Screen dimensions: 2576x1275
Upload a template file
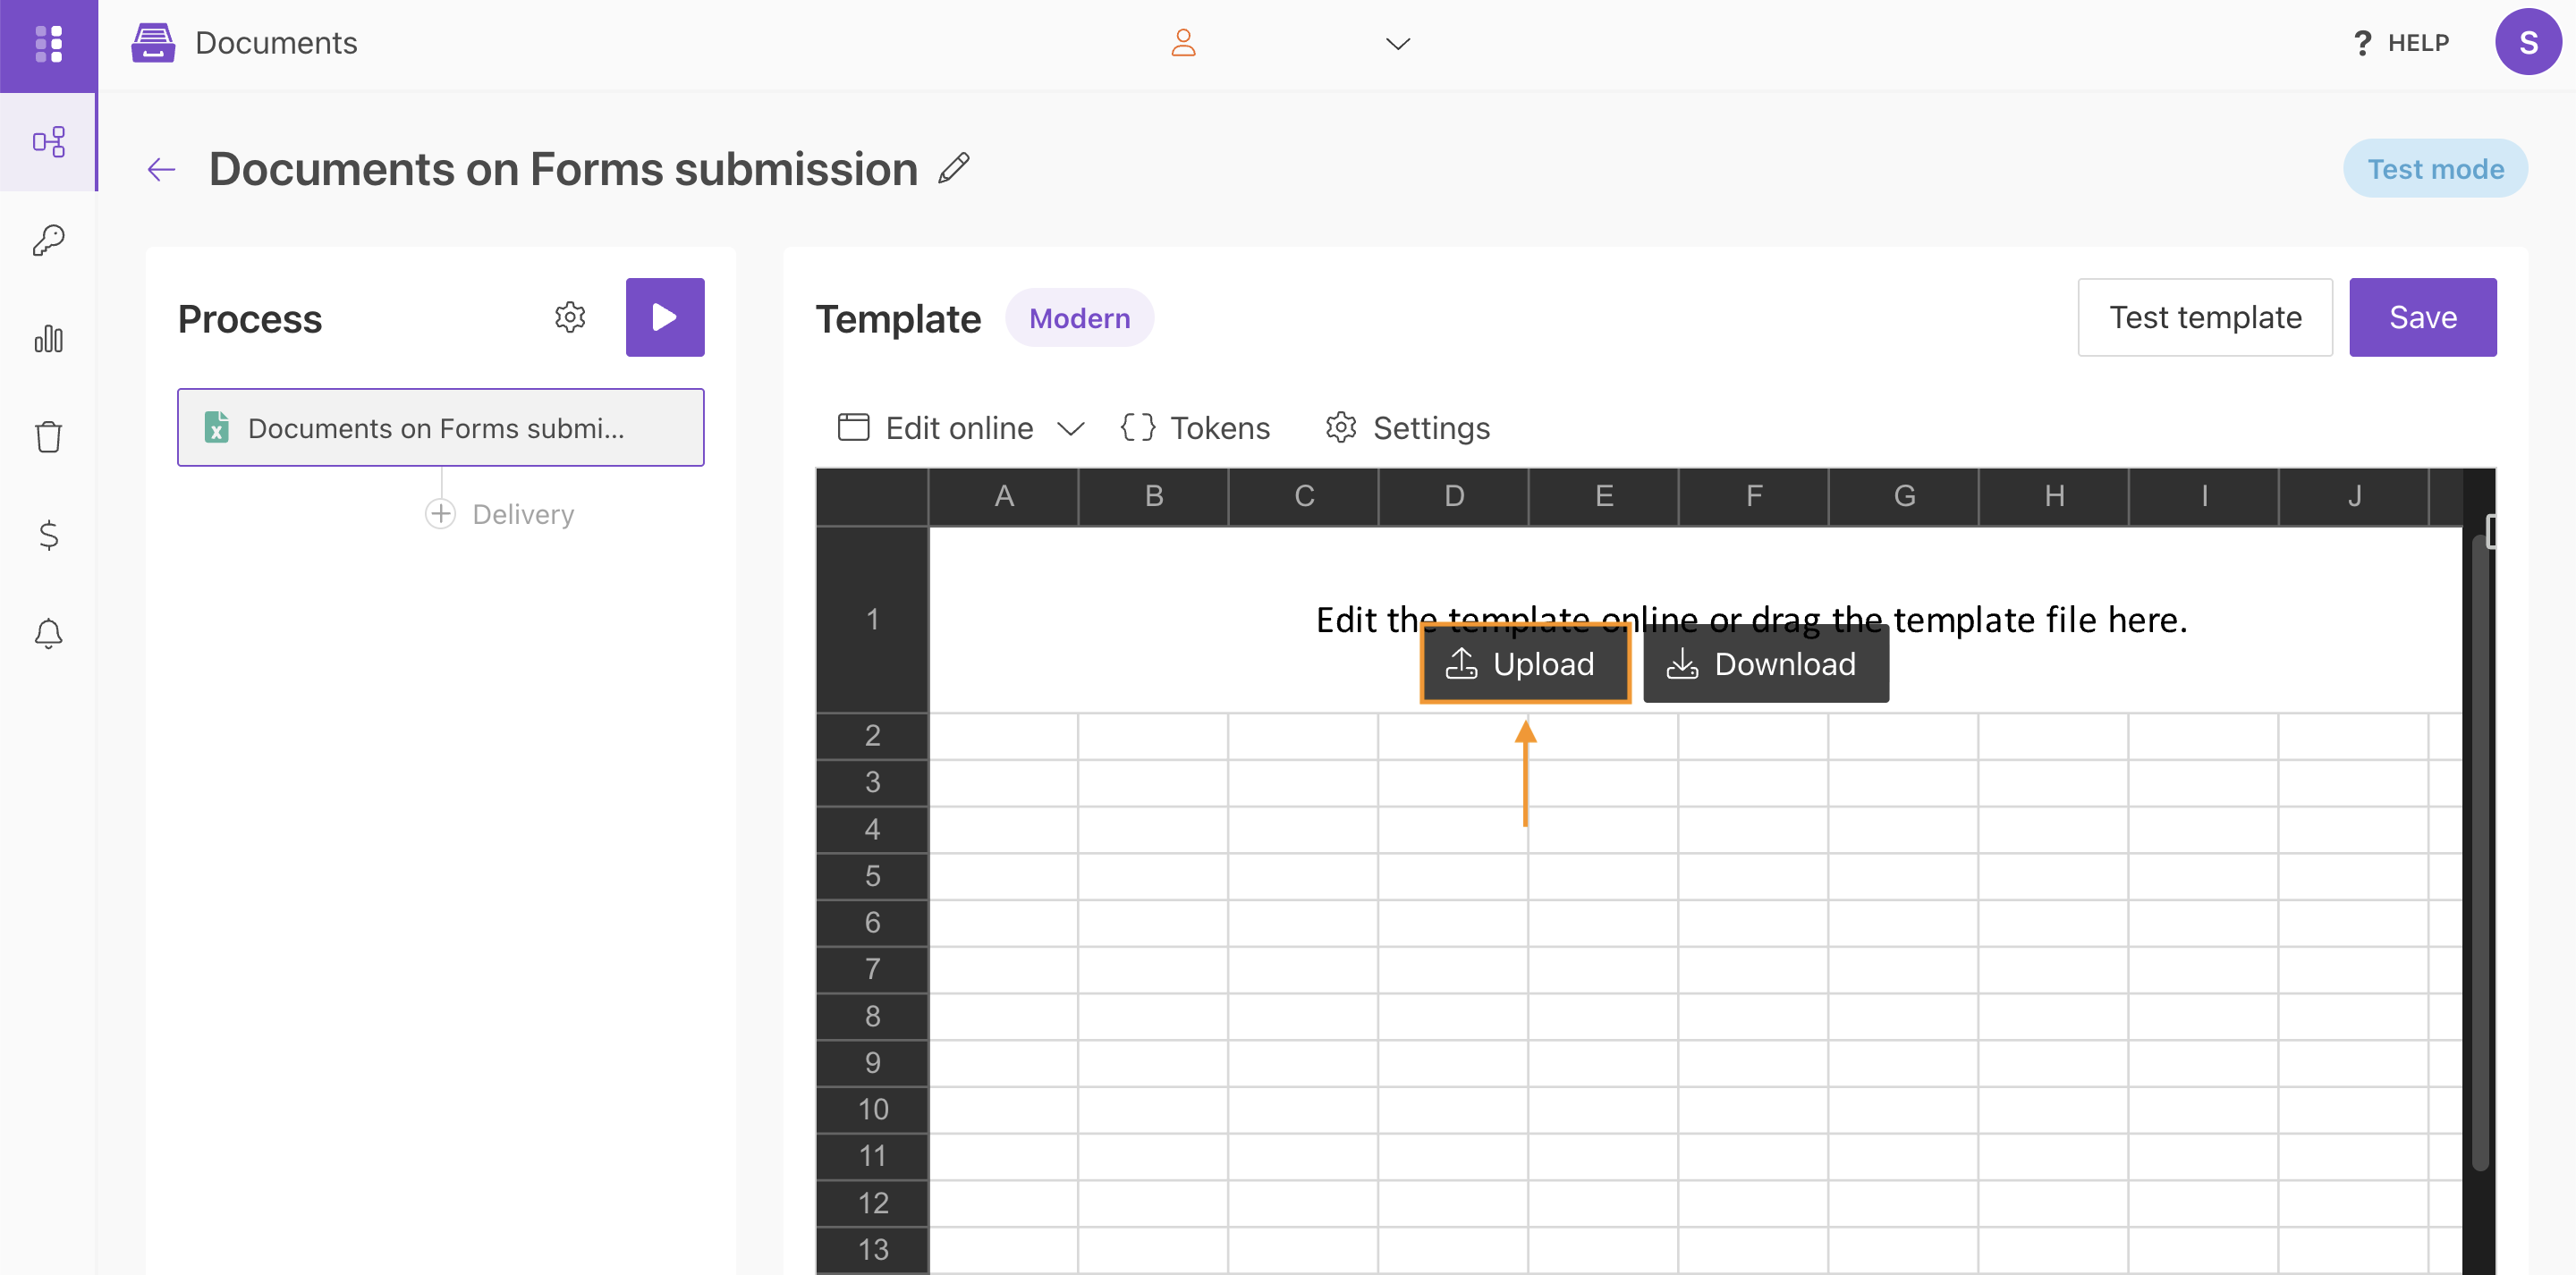1525,664
